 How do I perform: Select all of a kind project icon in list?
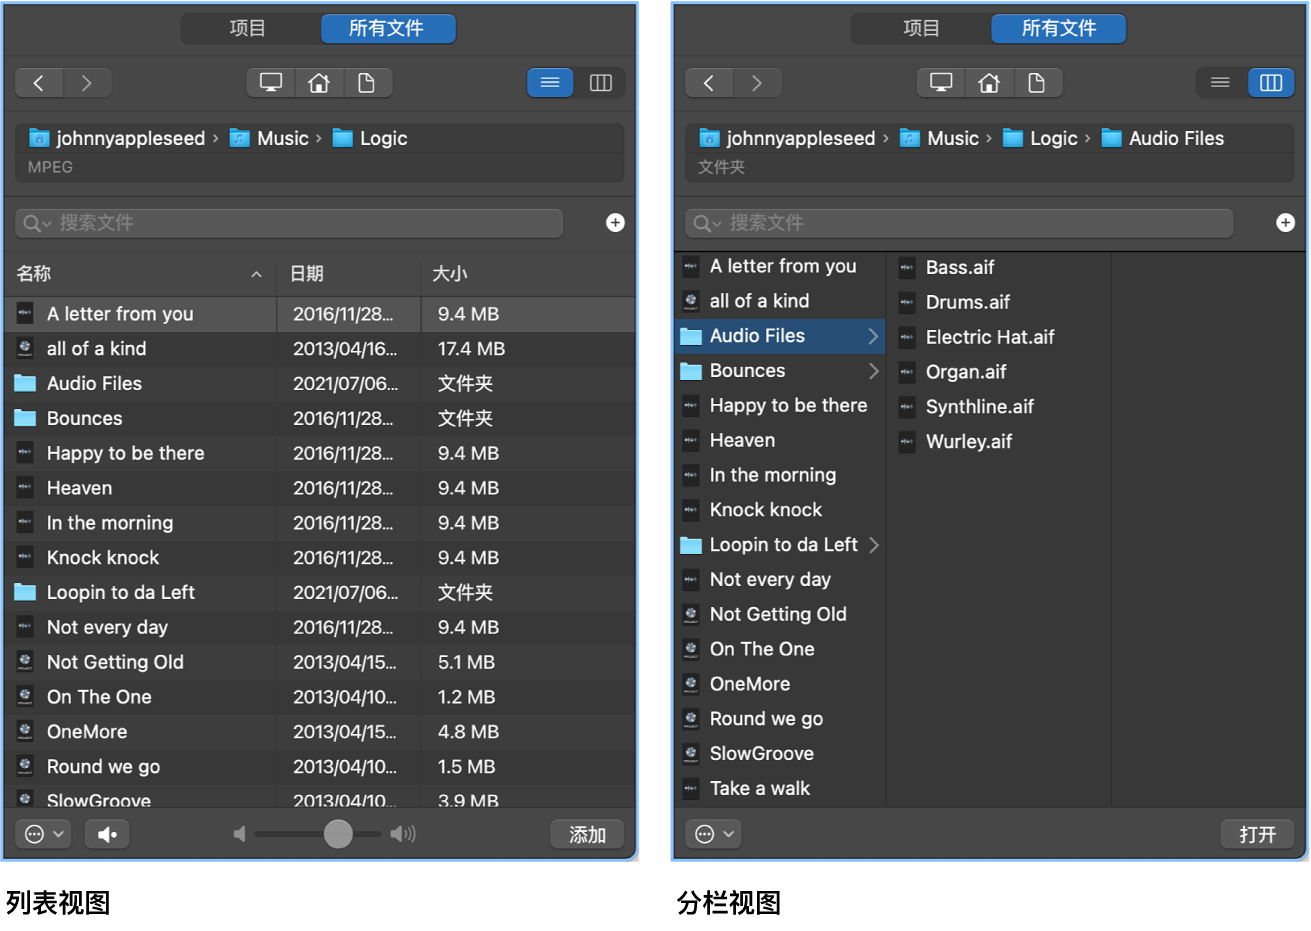(25, 348)
